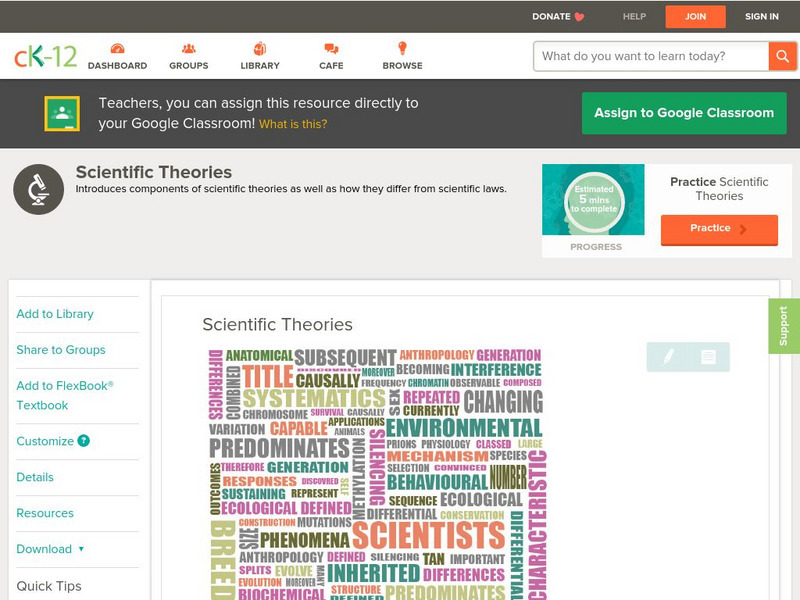The height and width of the screenshot is (600, 800).
Task: Click the BROWSE menu label
Action: (x=403, y=66)
